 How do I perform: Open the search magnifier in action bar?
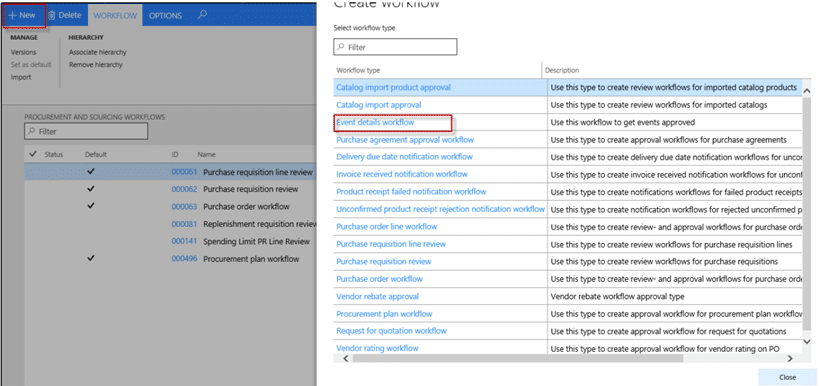click(x=202, y=15)
